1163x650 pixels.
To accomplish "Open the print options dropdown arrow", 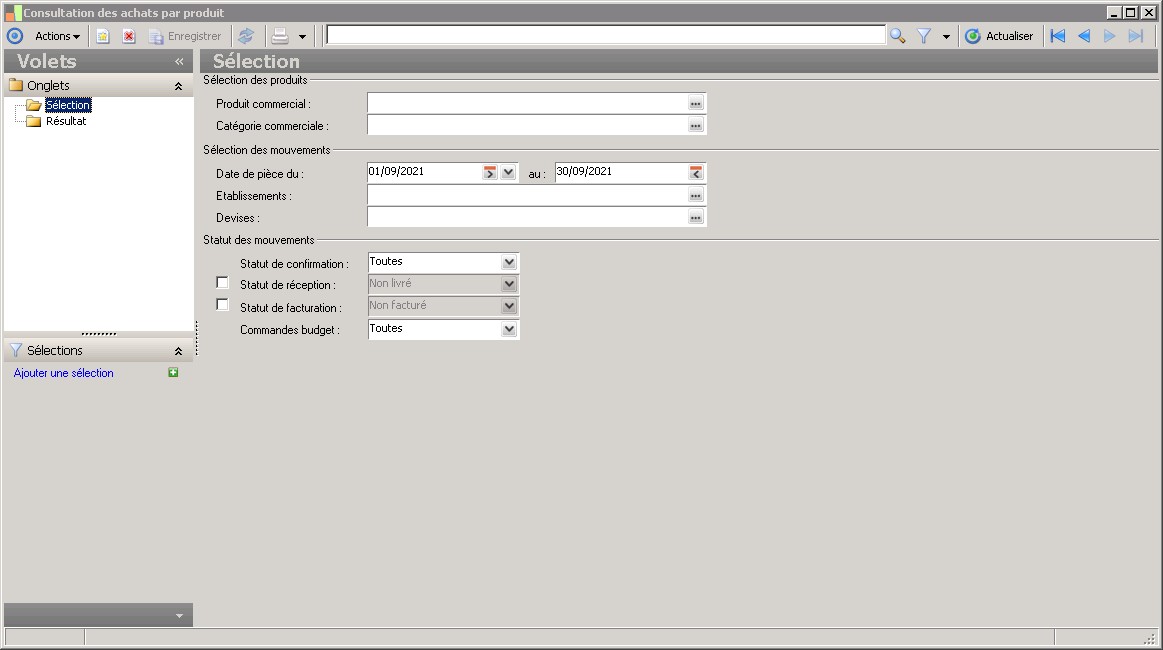I will (302, 36).
